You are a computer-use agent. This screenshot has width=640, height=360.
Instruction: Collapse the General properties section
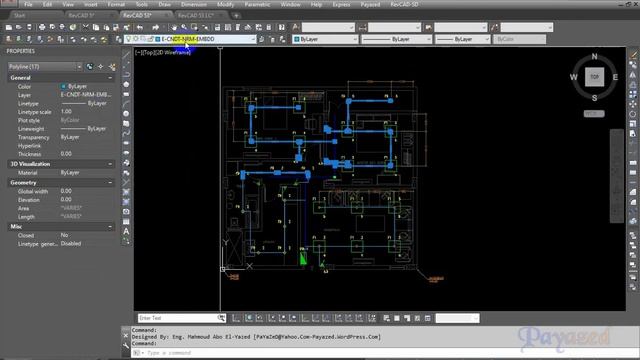click(x=110, y=78)
